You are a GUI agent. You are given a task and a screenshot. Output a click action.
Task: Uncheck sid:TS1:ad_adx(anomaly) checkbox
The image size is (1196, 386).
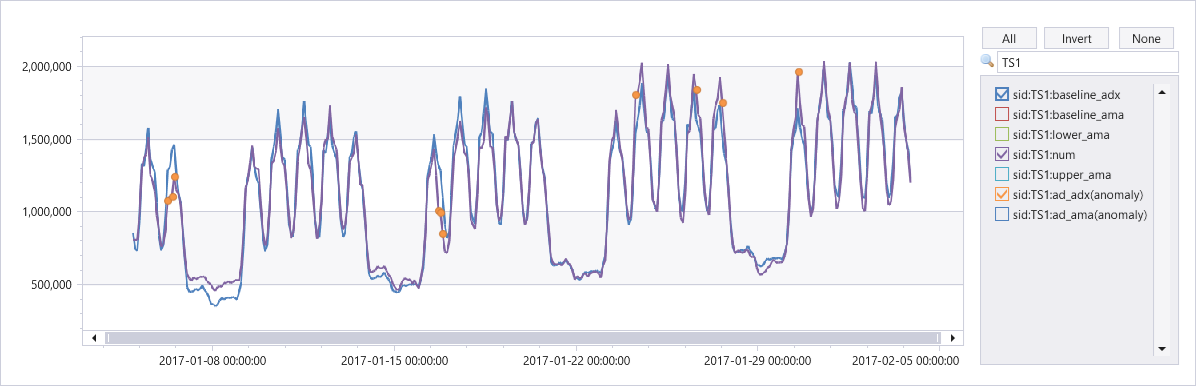1002,195
